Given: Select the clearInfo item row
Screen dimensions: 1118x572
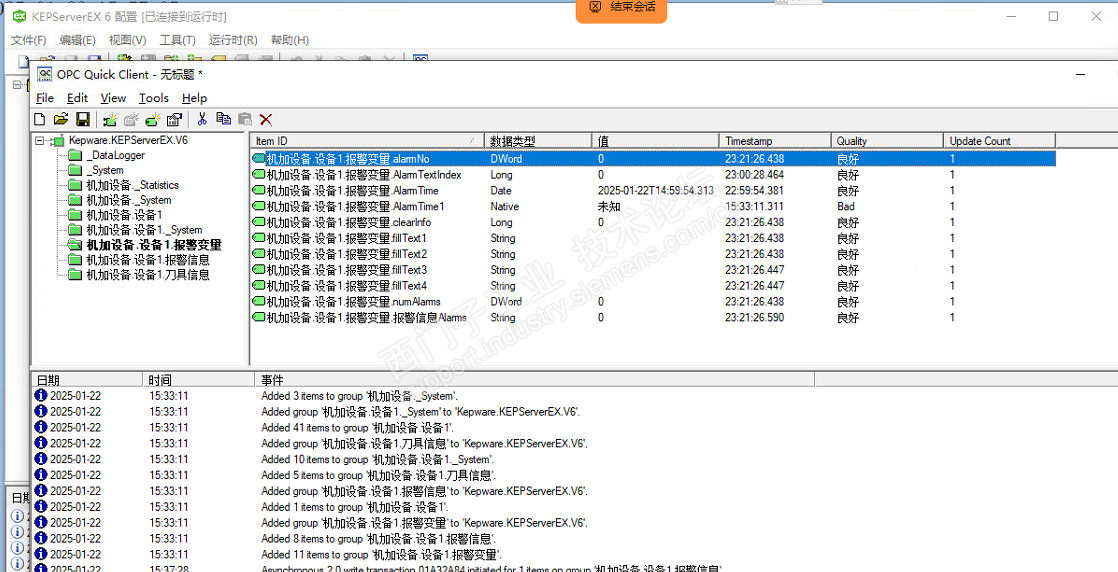Looking at the screenshot, I should (652, 222).
